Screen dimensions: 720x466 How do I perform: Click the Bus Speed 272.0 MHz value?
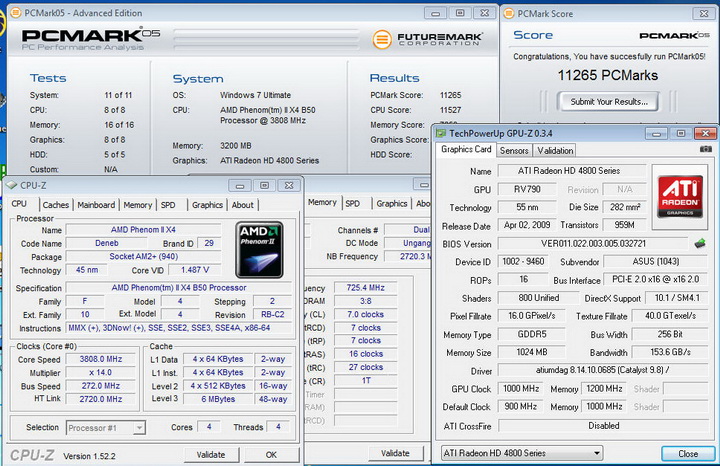coord(101,386)
